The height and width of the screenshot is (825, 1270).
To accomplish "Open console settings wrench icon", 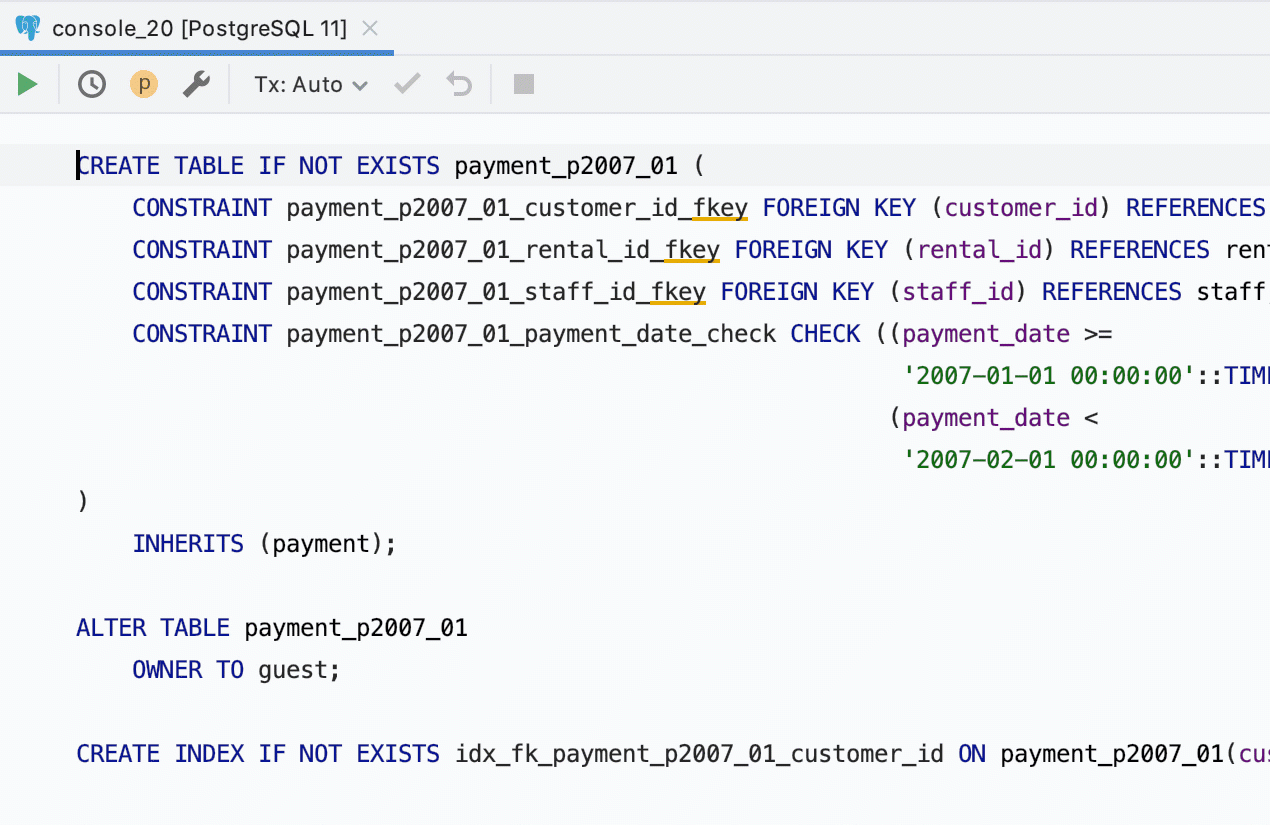I will pos(196,85).
